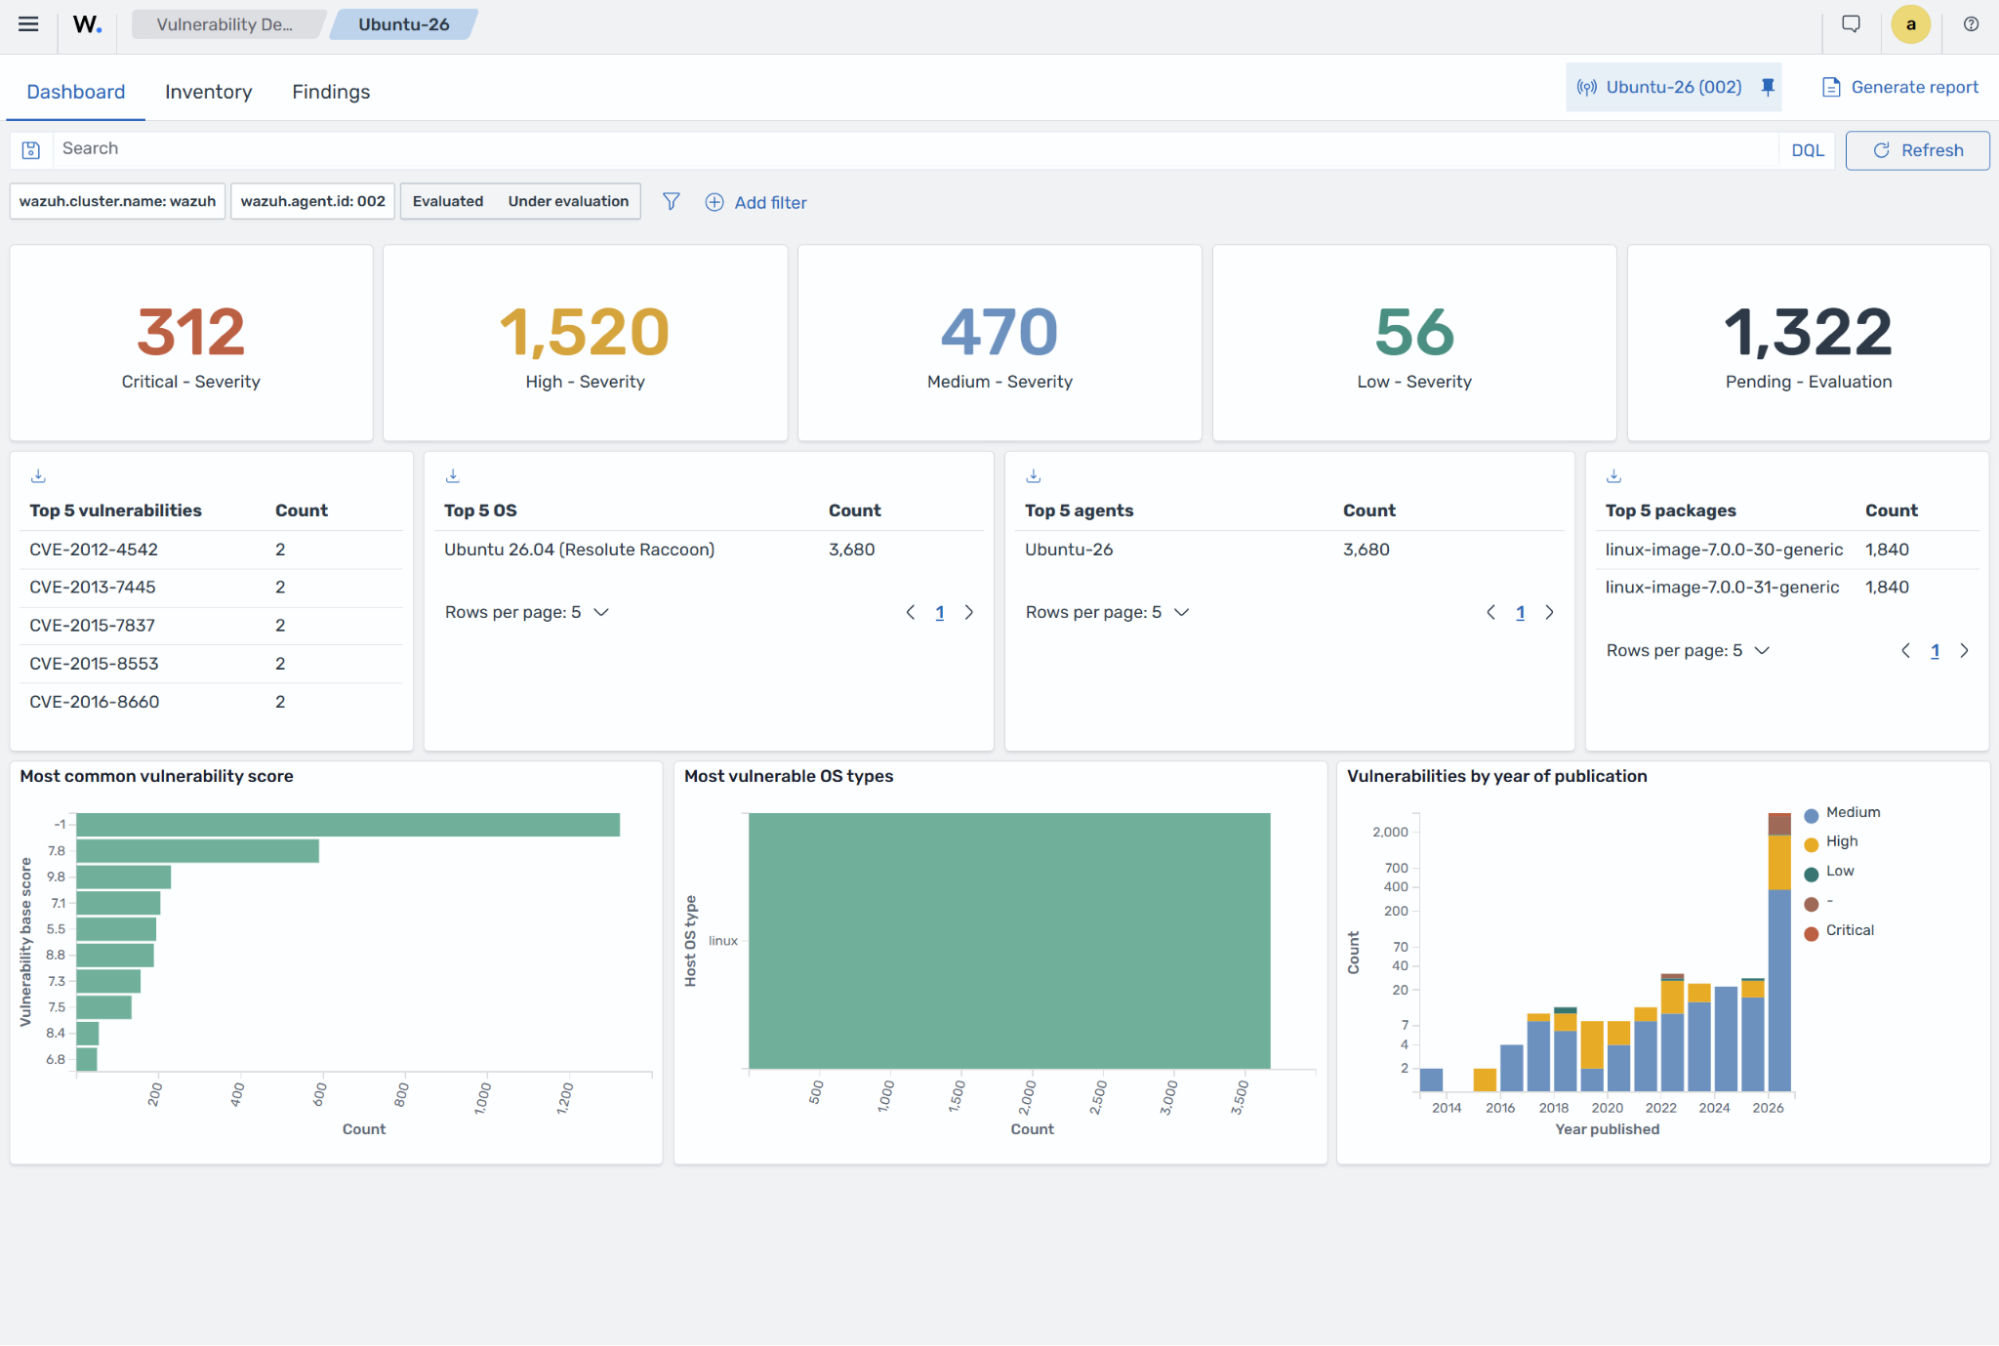Toggle Medium series in legend
1999x1346 pixels.
click(1842, 813)
